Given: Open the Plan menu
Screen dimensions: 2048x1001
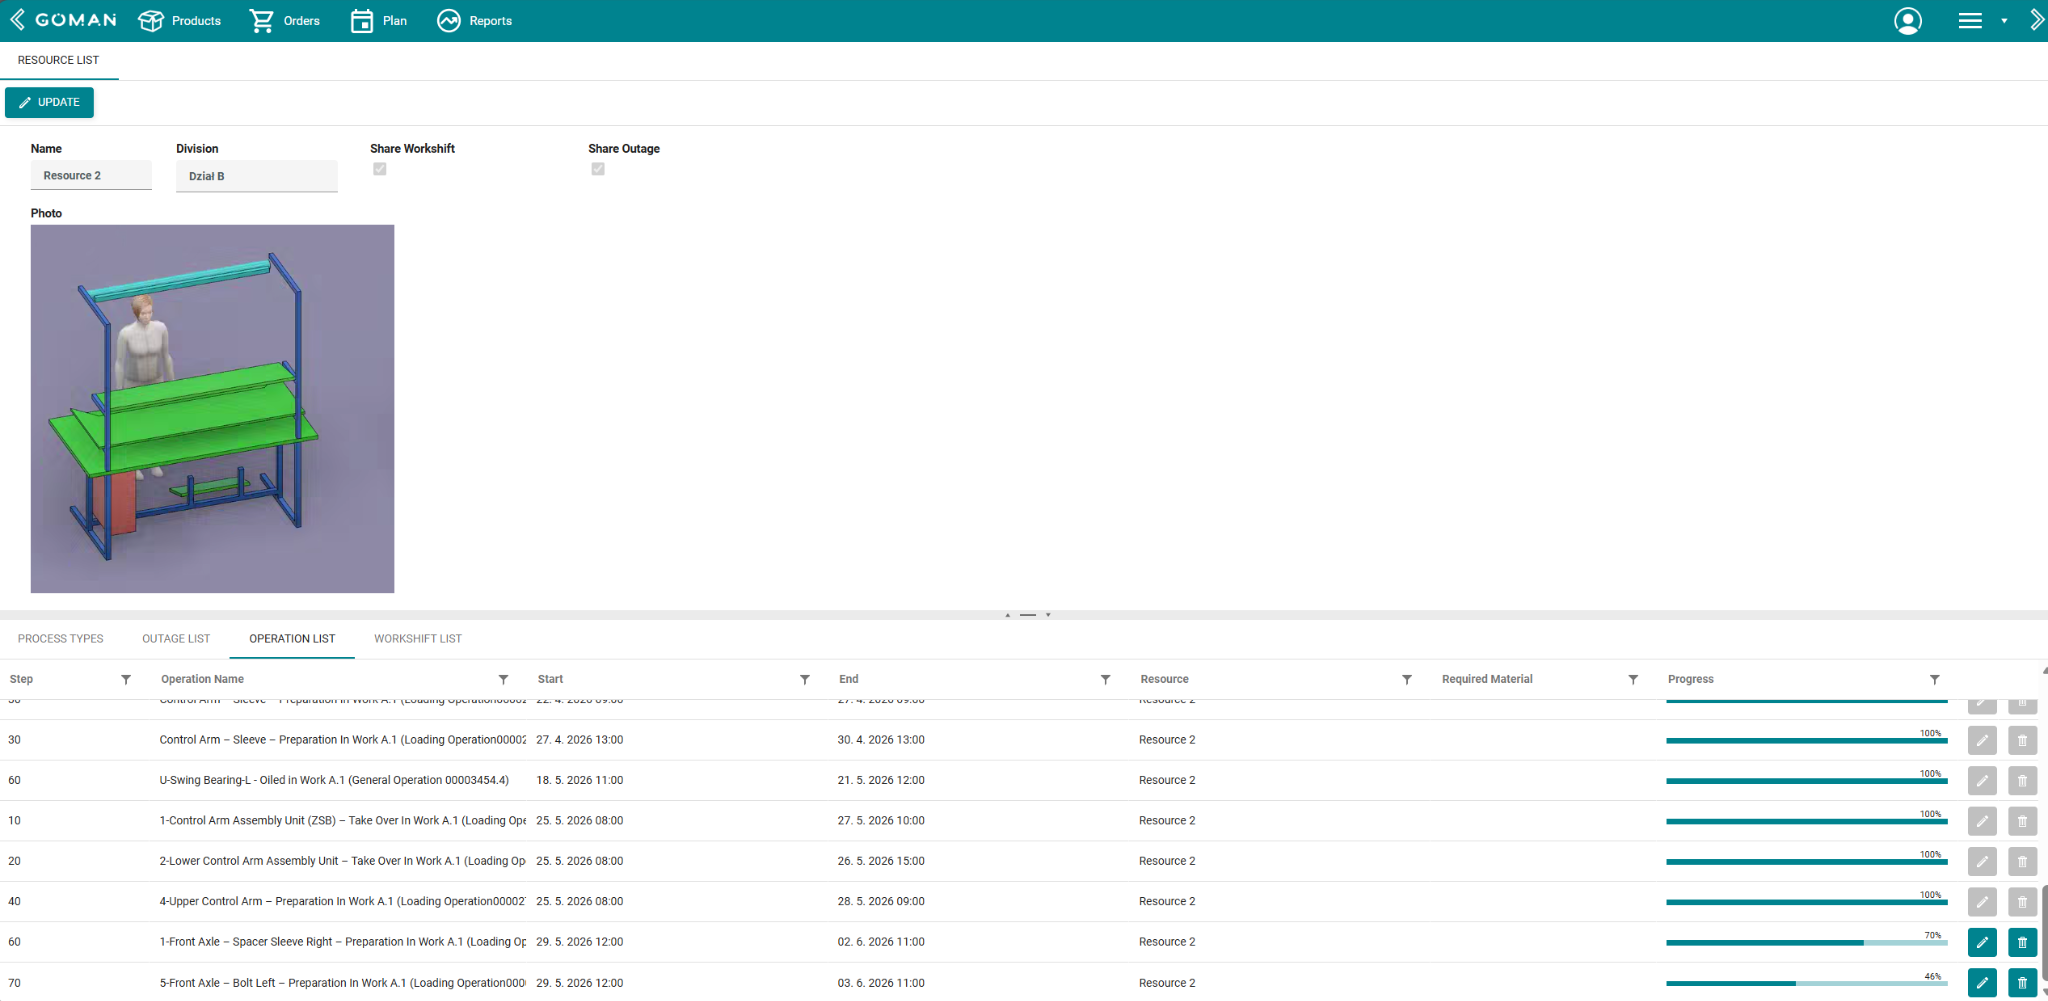Looking at the screenshot, I should [379, 21].
